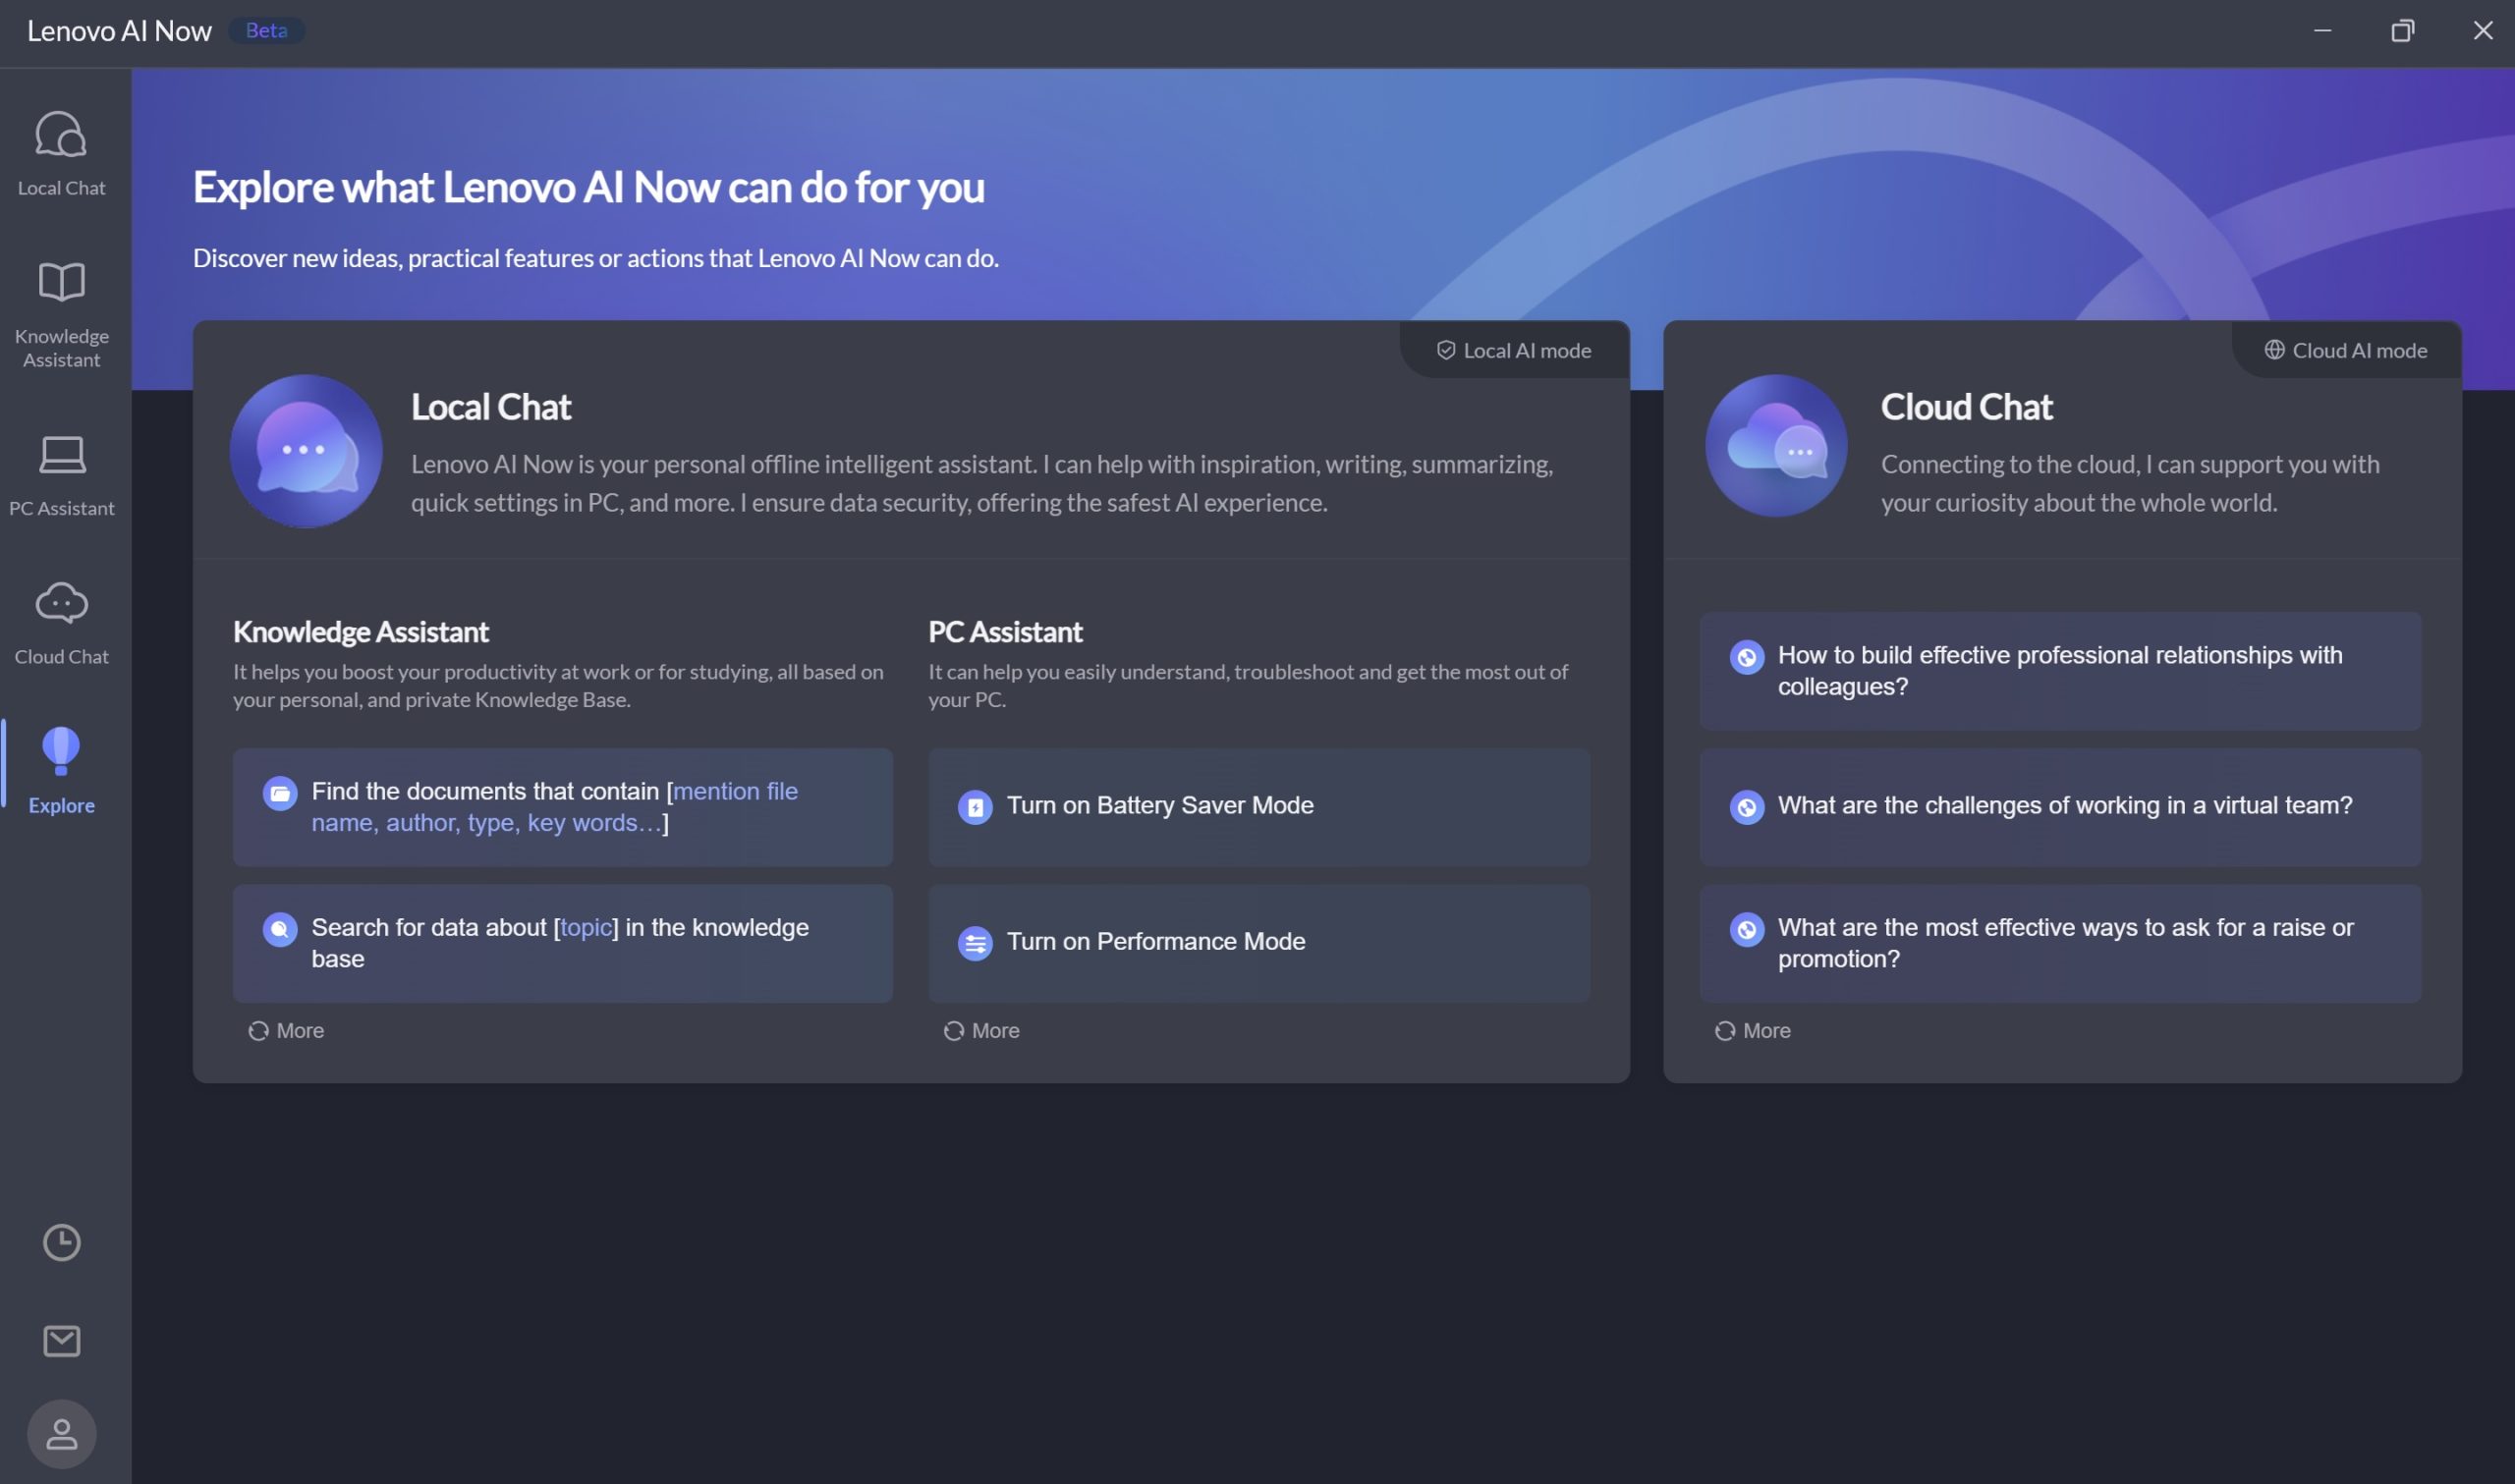The image size is (2515, 1484).
Task: Click the large Local Chat bubble icon
Action: (306, 451)
